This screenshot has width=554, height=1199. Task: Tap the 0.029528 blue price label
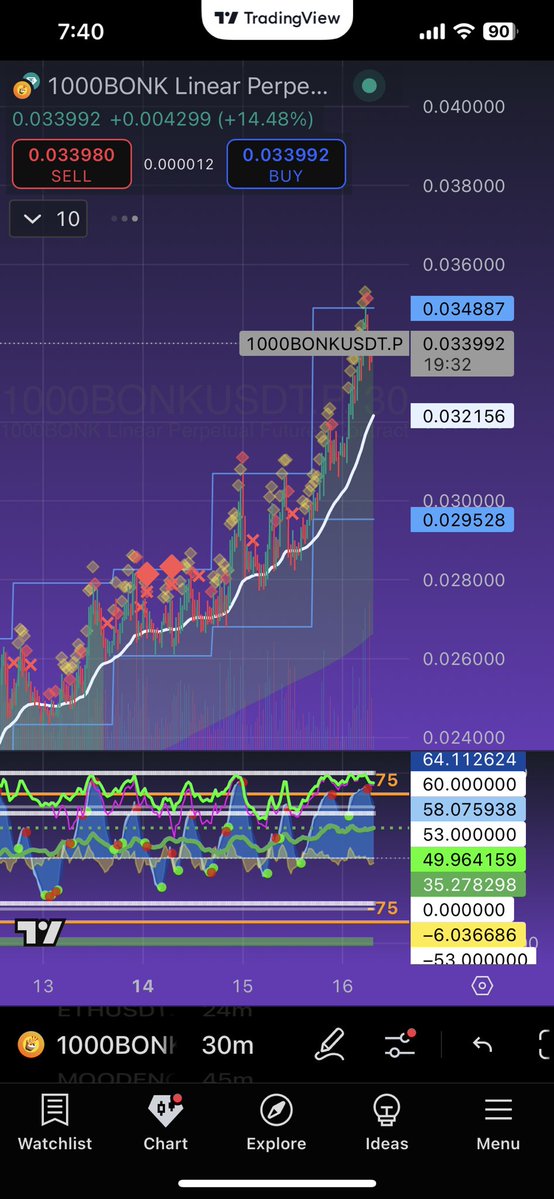pos(462,520)
